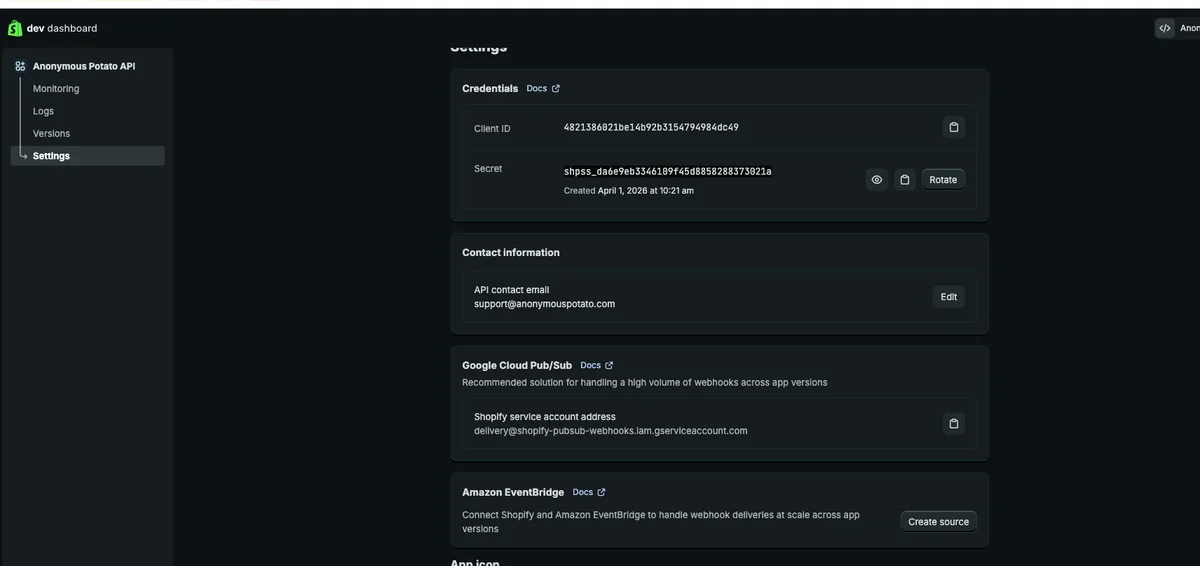Create an Amazon EventBridge source
Viewport: 1200px width, 566px height.
pos(937,522)
